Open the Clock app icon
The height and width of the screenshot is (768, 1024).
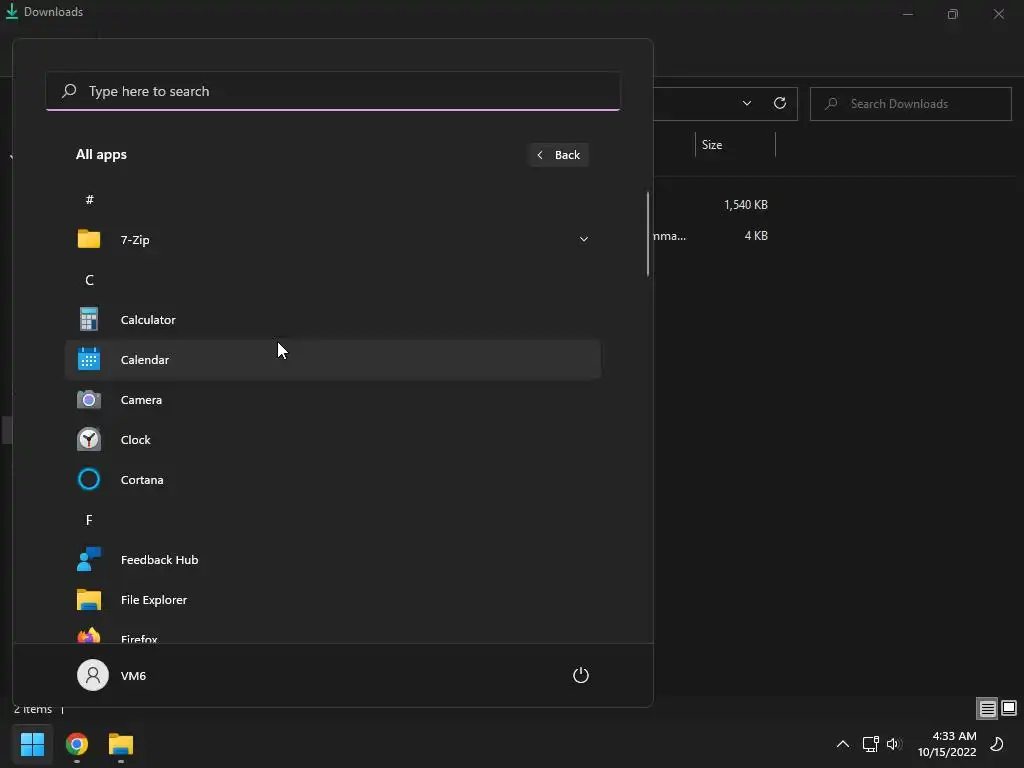click(x=89, y=440)
